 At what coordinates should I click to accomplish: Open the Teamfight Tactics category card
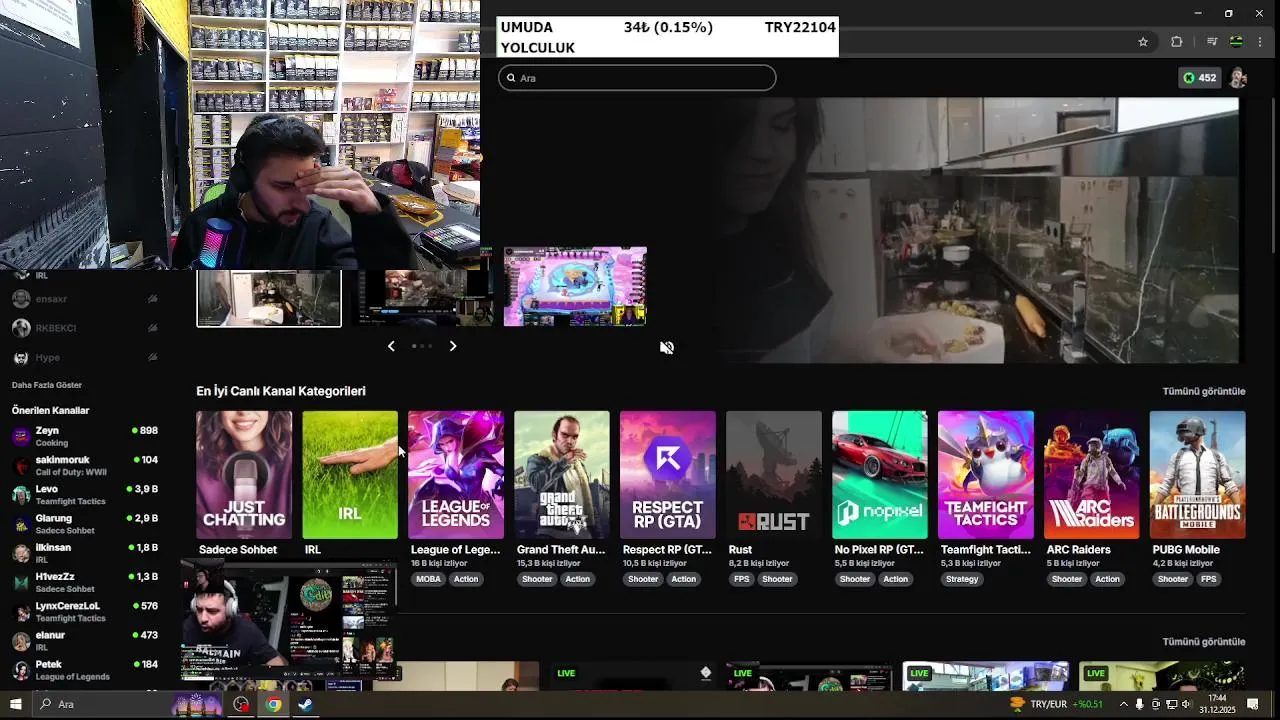(x=986, y=475)
